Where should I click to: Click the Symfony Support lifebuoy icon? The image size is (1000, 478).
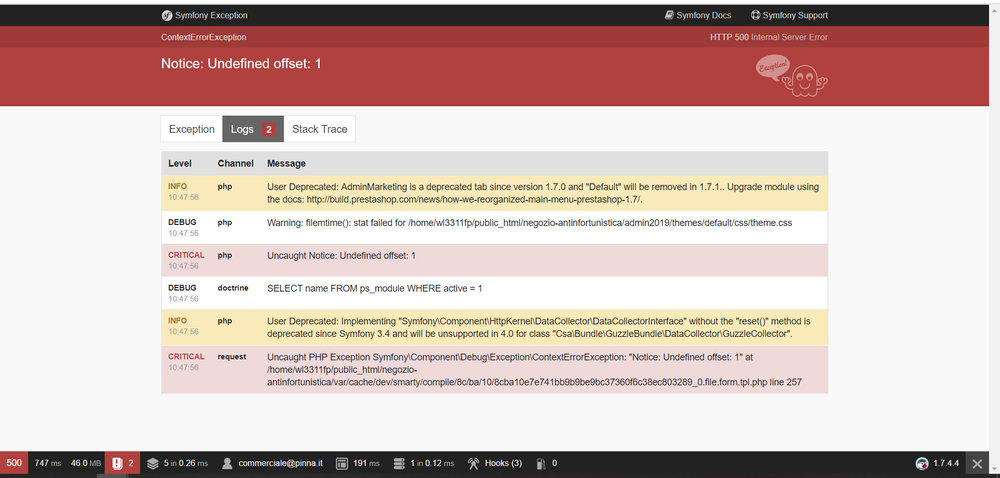[755, 15]
